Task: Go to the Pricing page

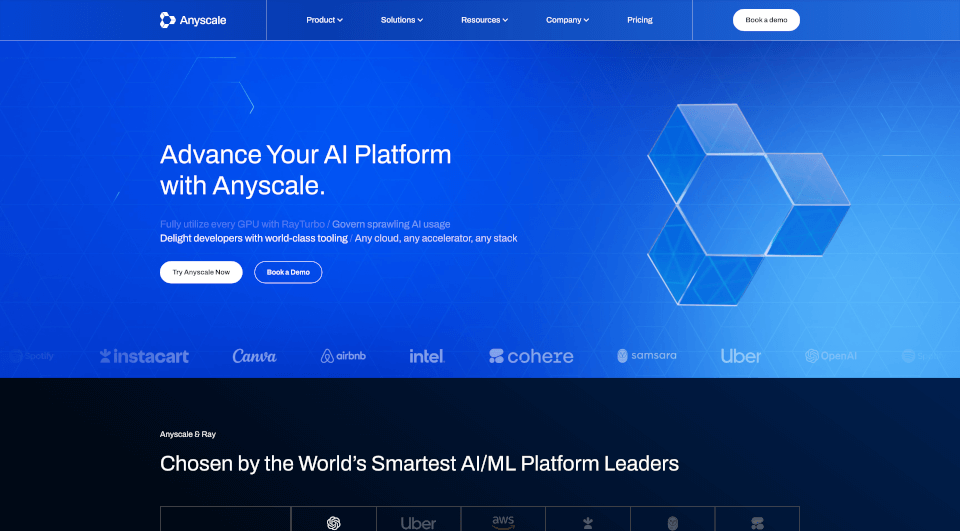Action: [640, 20]
